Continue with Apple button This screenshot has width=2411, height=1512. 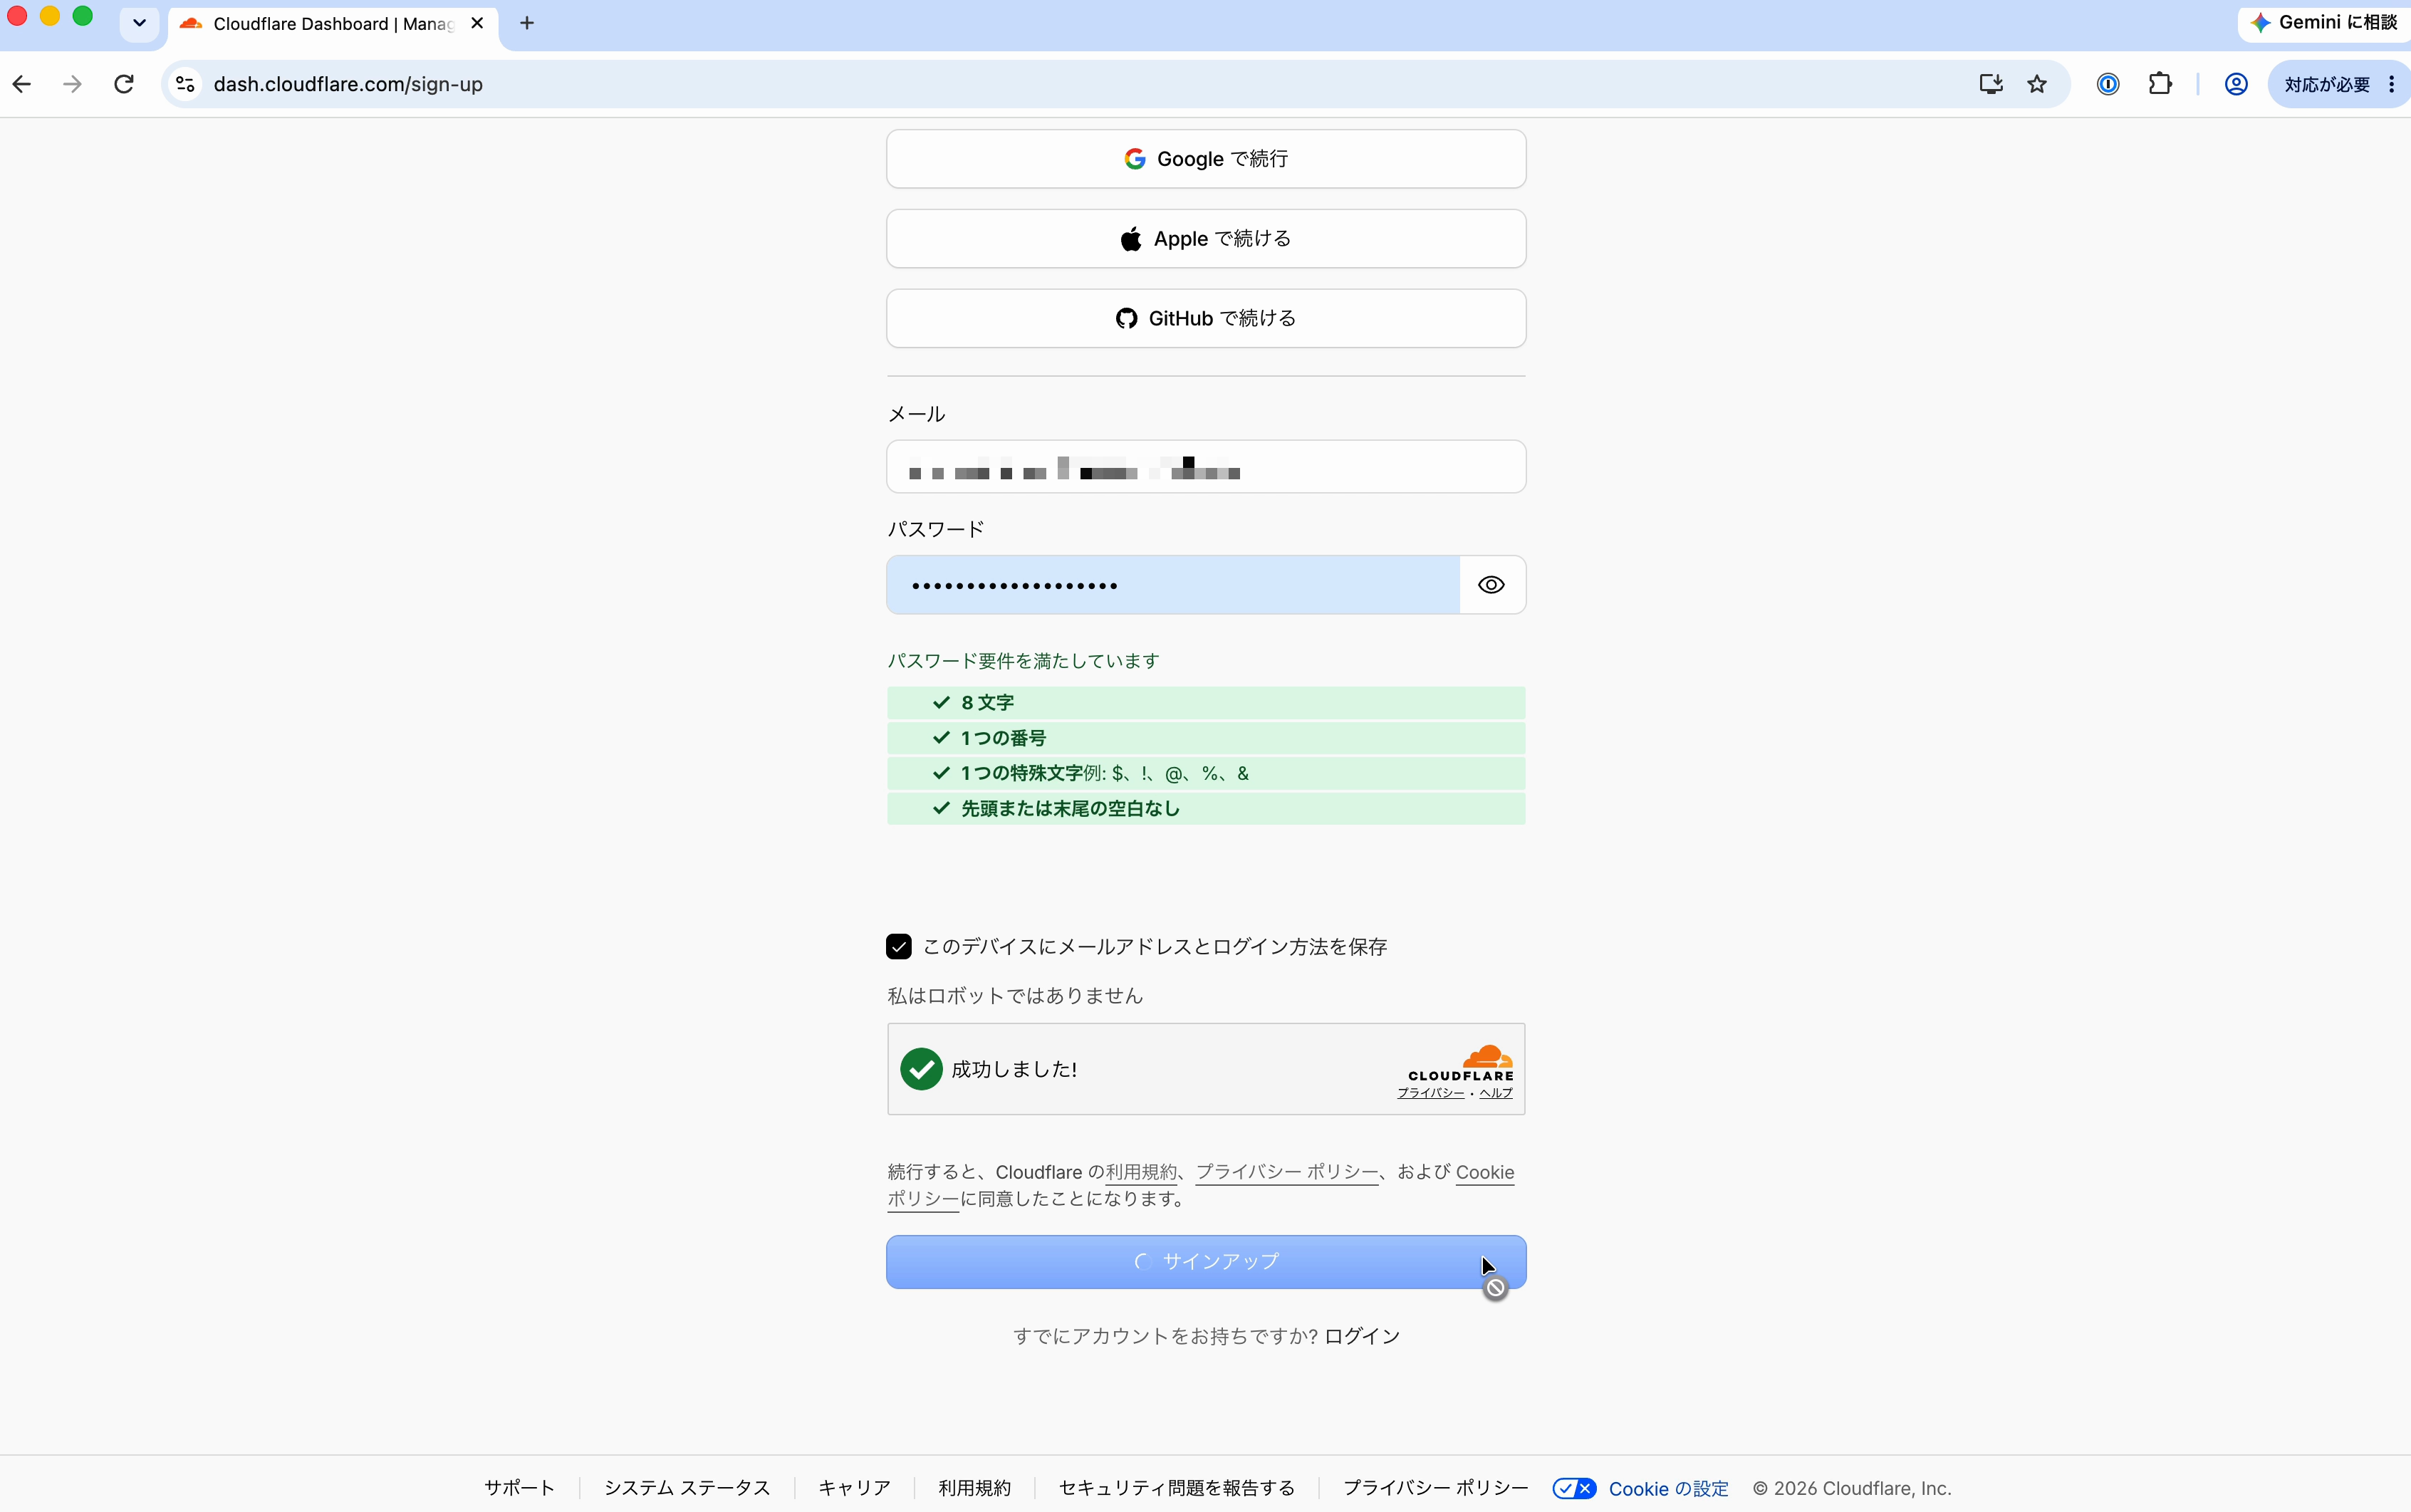(1206, 239)
